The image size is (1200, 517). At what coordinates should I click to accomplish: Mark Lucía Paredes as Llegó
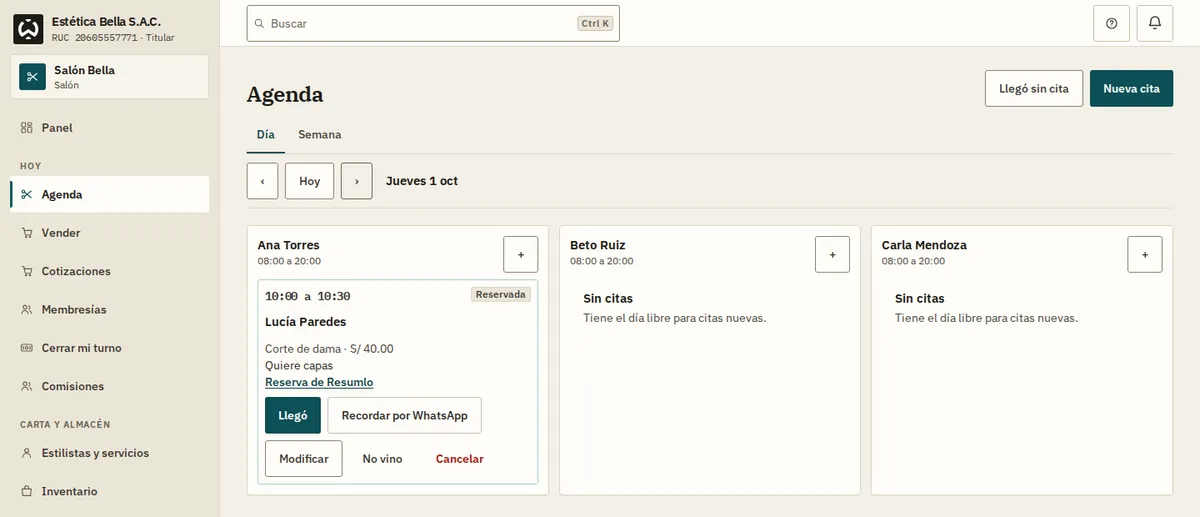pos(293,415)
